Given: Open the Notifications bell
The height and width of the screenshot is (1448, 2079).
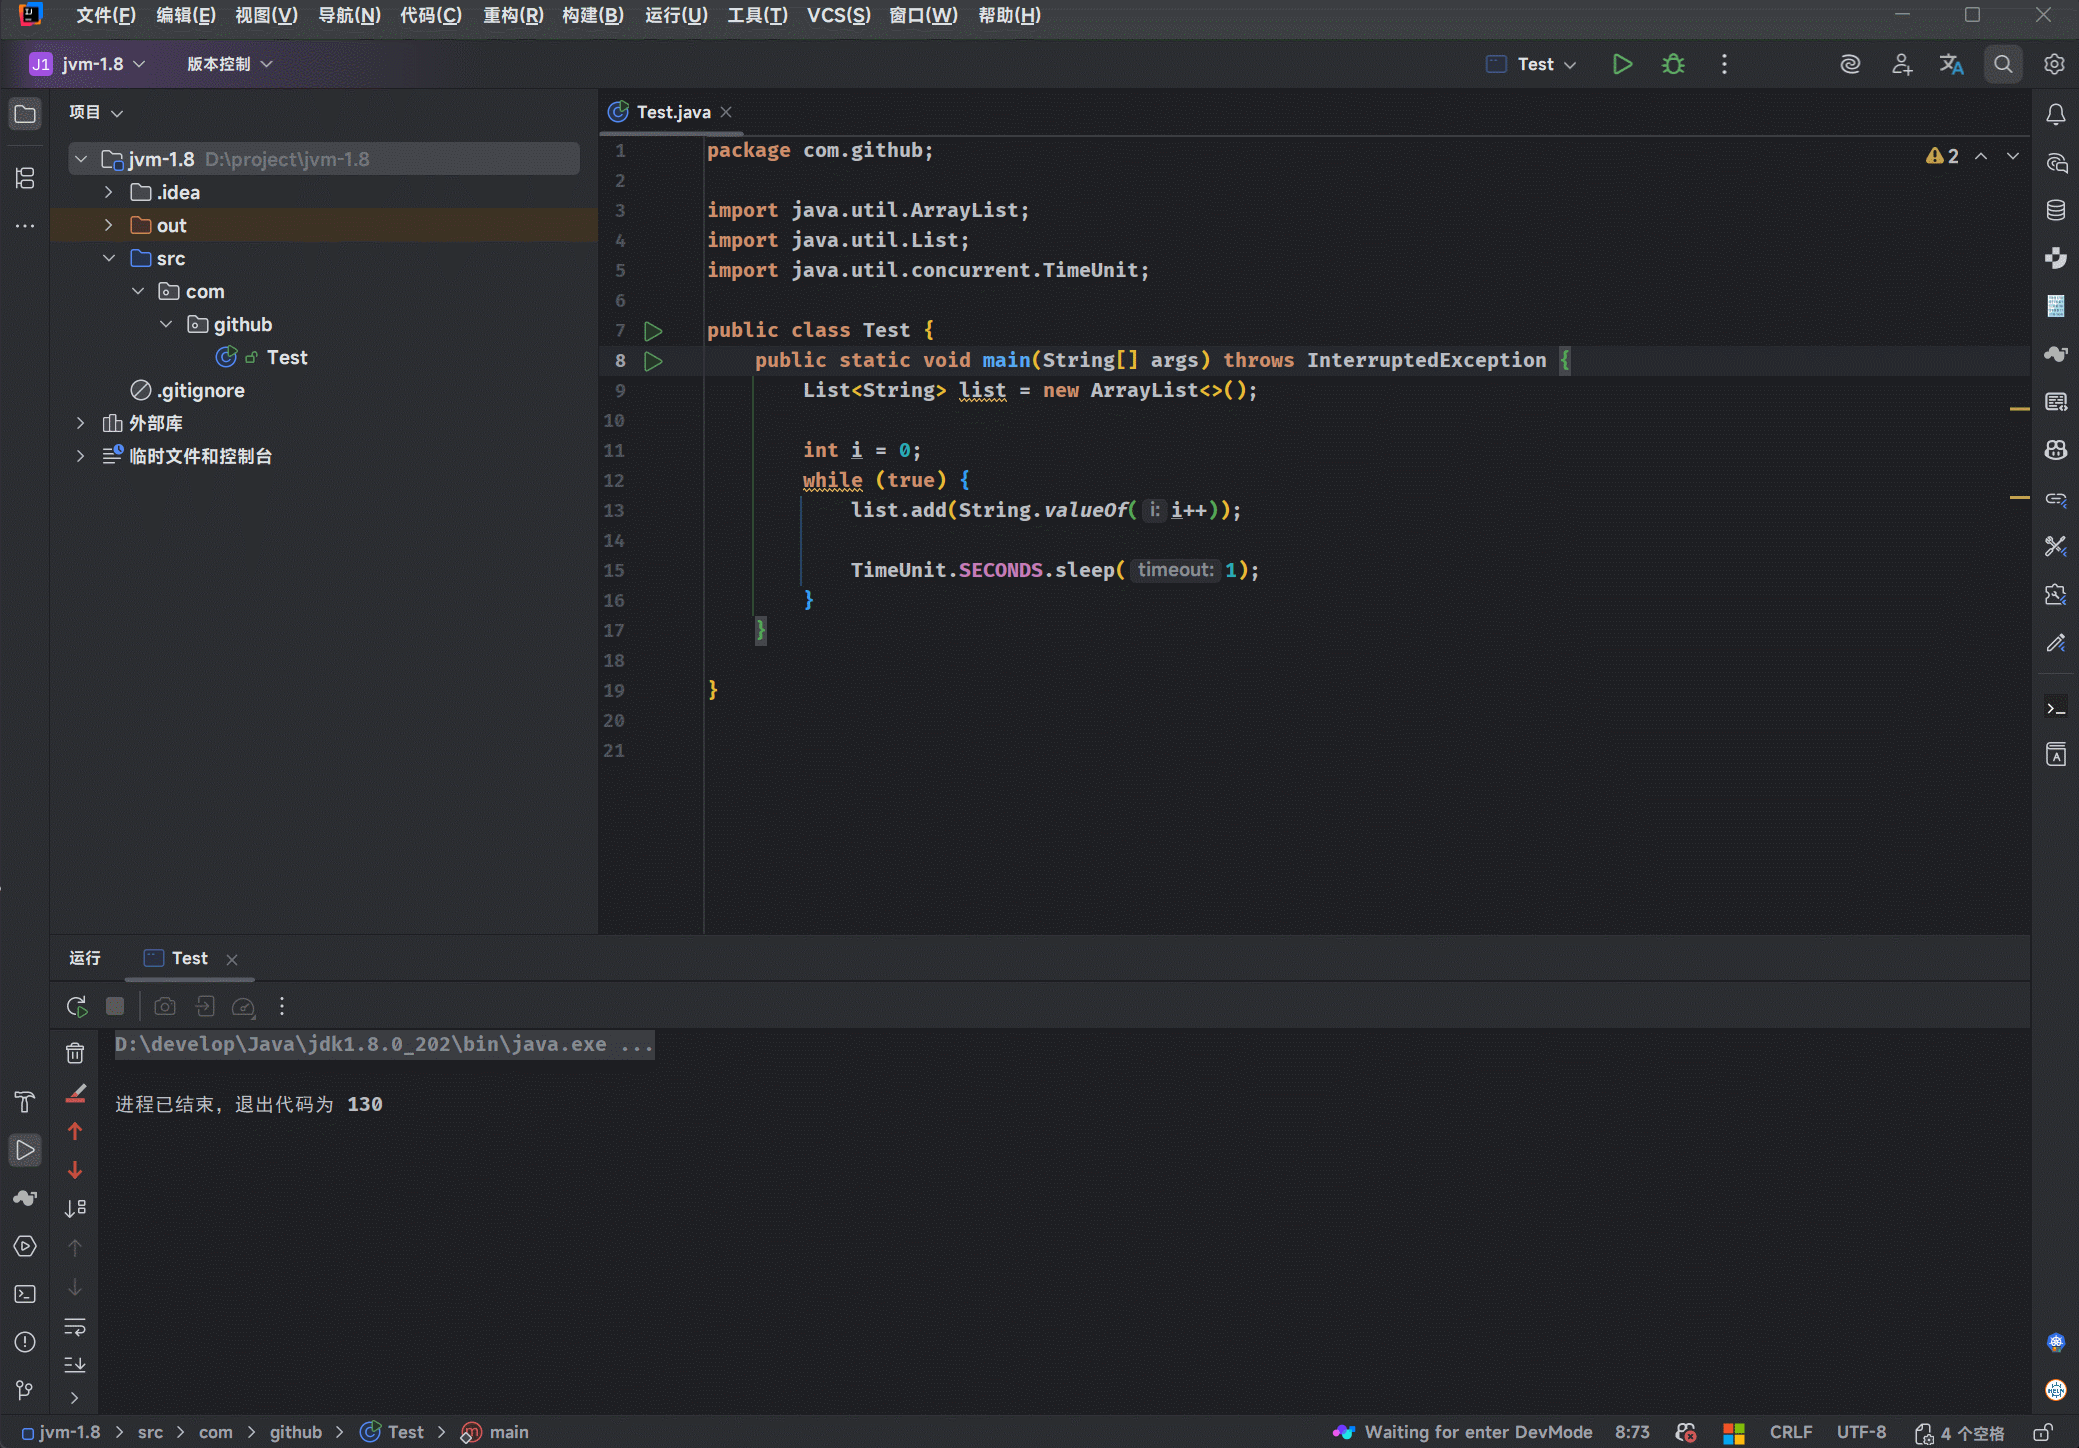Looking at the screenshot, I should click(2056, 115).
